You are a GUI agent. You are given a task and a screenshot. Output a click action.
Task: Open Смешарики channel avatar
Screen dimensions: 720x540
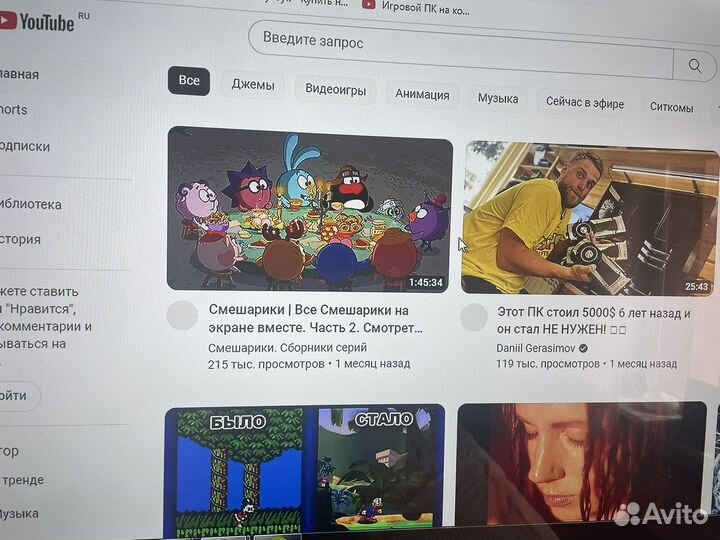182,315
